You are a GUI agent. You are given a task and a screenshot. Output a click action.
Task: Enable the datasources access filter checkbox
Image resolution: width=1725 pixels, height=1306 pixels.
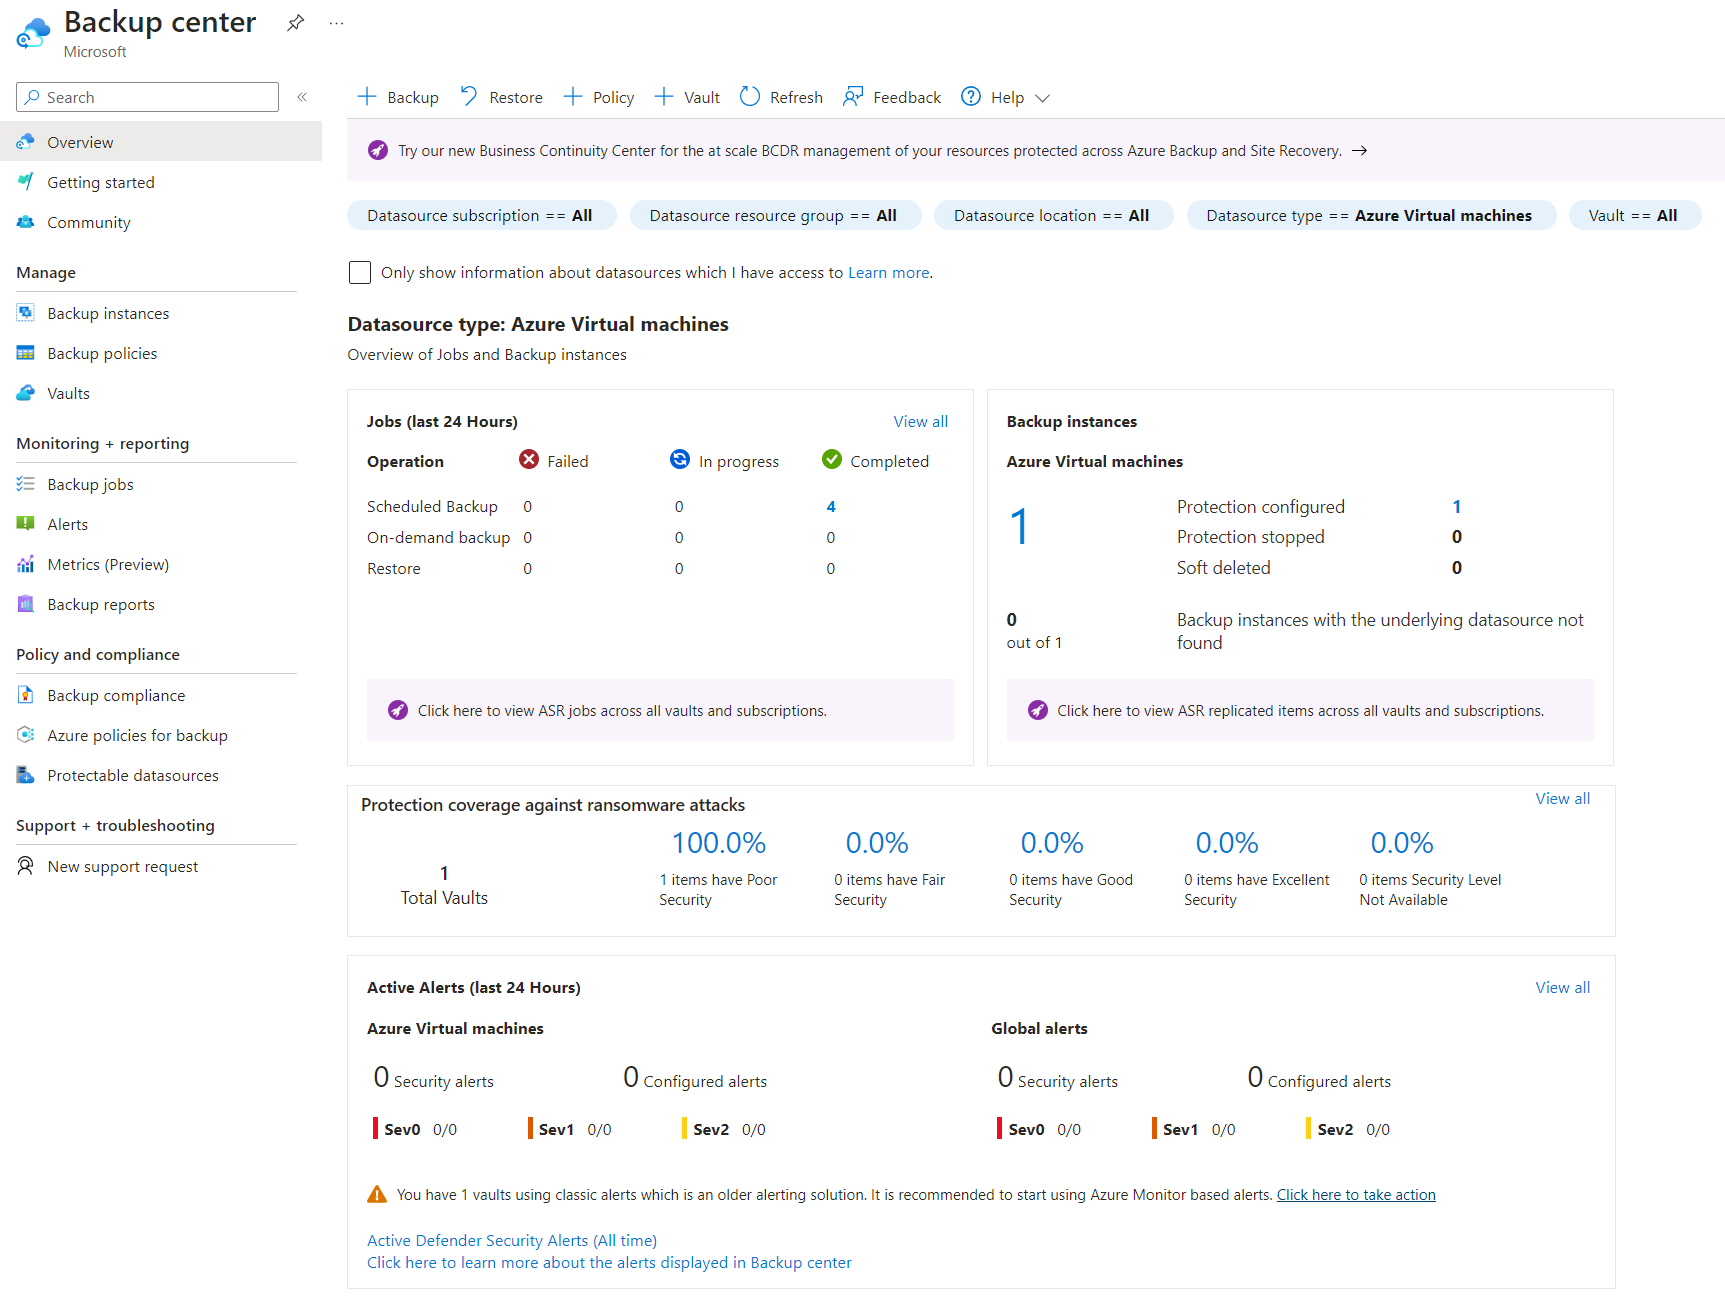tap(360, 272)
